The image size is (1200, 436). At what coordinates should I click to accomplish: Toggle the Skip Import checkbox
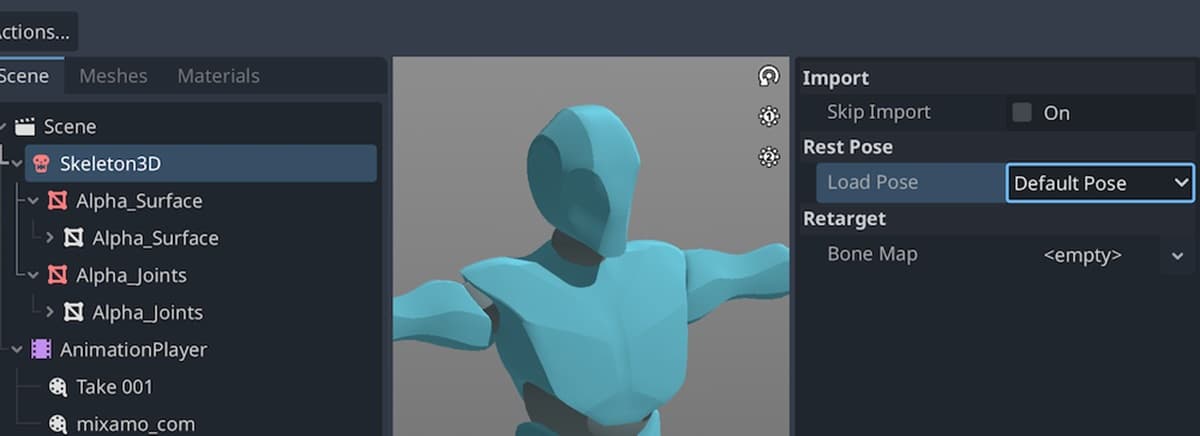pyautogui.click(x=1021, y=112)
